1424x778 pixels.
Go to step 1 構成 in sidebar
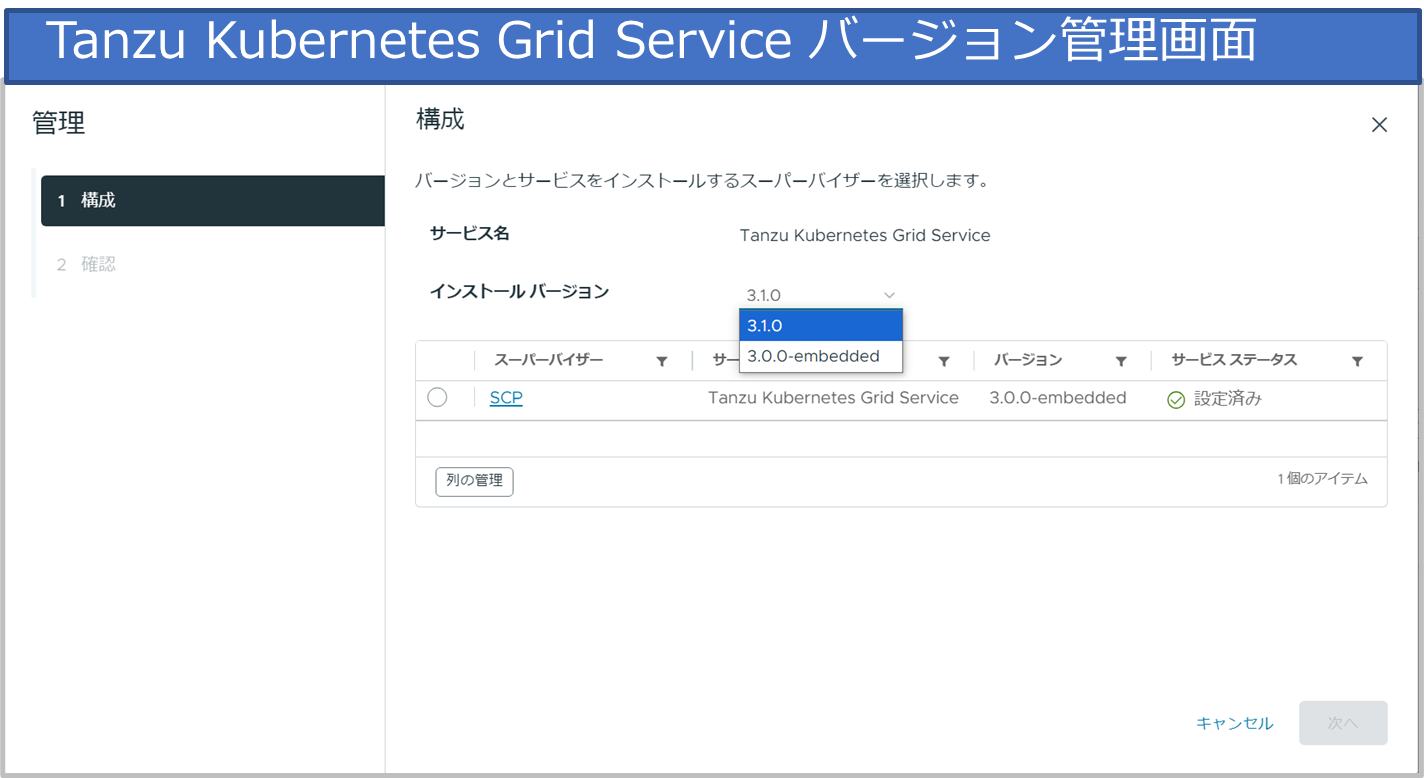click(x=212, y=201)
